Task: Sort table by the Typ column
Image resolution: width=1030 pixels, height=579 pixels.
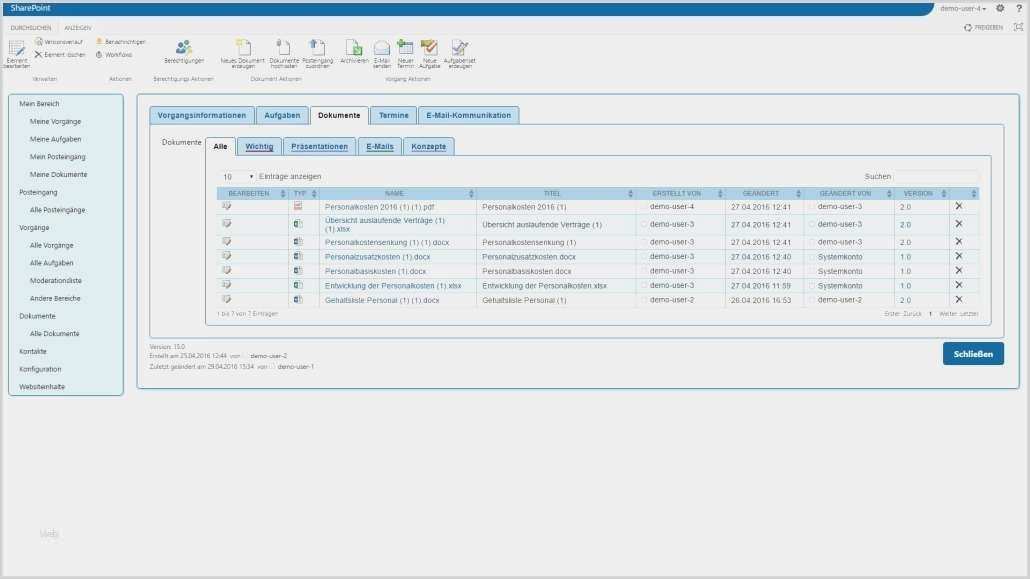Action: coord(304,193)
